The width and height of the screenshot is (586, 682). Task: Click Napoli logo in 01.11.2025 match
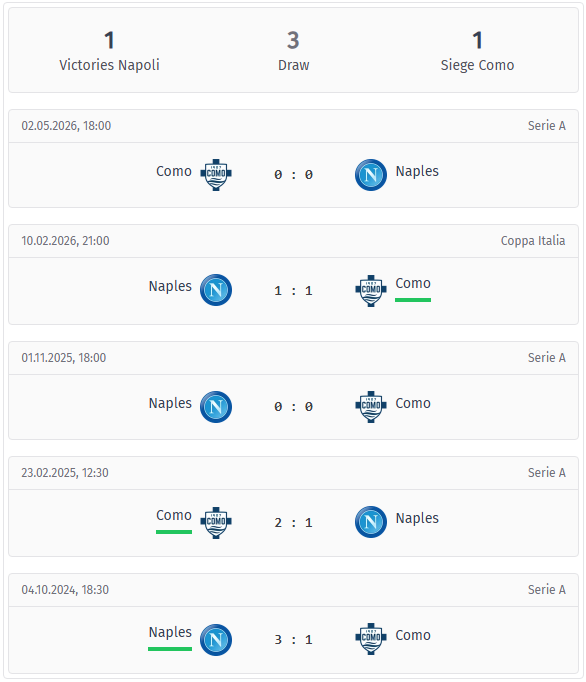pos(216,407)
